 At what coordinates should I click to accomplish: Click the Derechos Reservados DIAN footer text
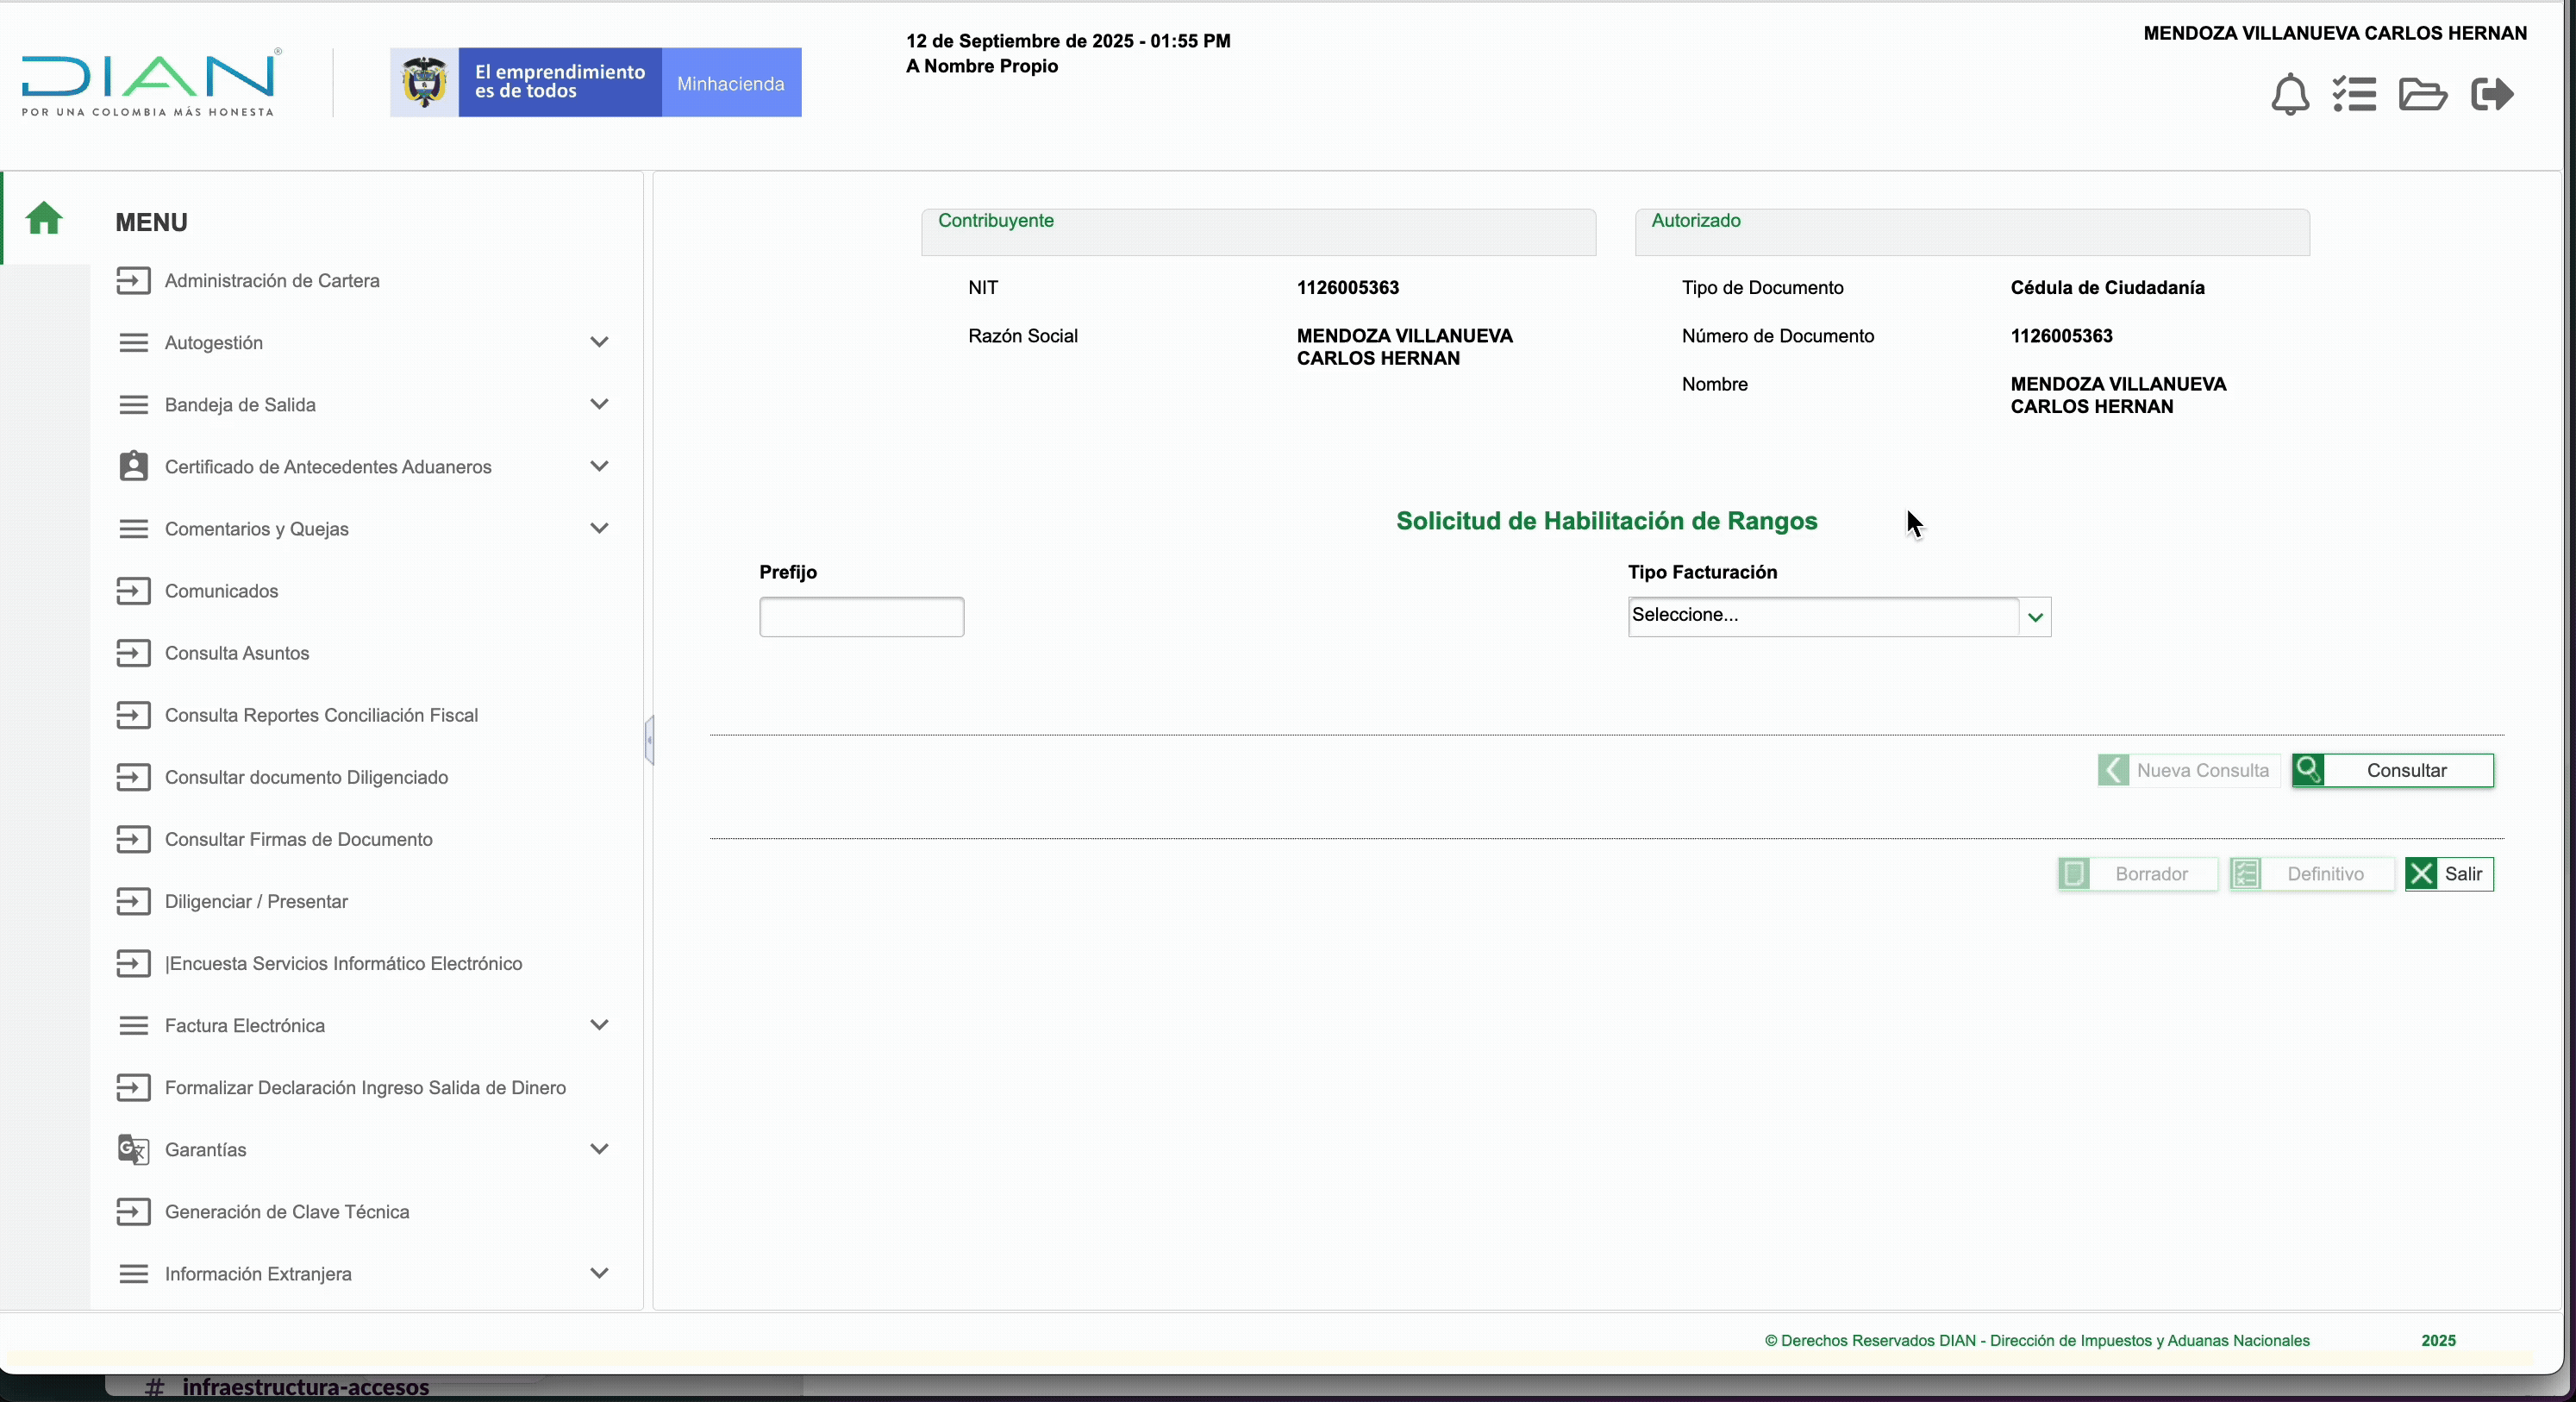(x=2037, y=1341)
